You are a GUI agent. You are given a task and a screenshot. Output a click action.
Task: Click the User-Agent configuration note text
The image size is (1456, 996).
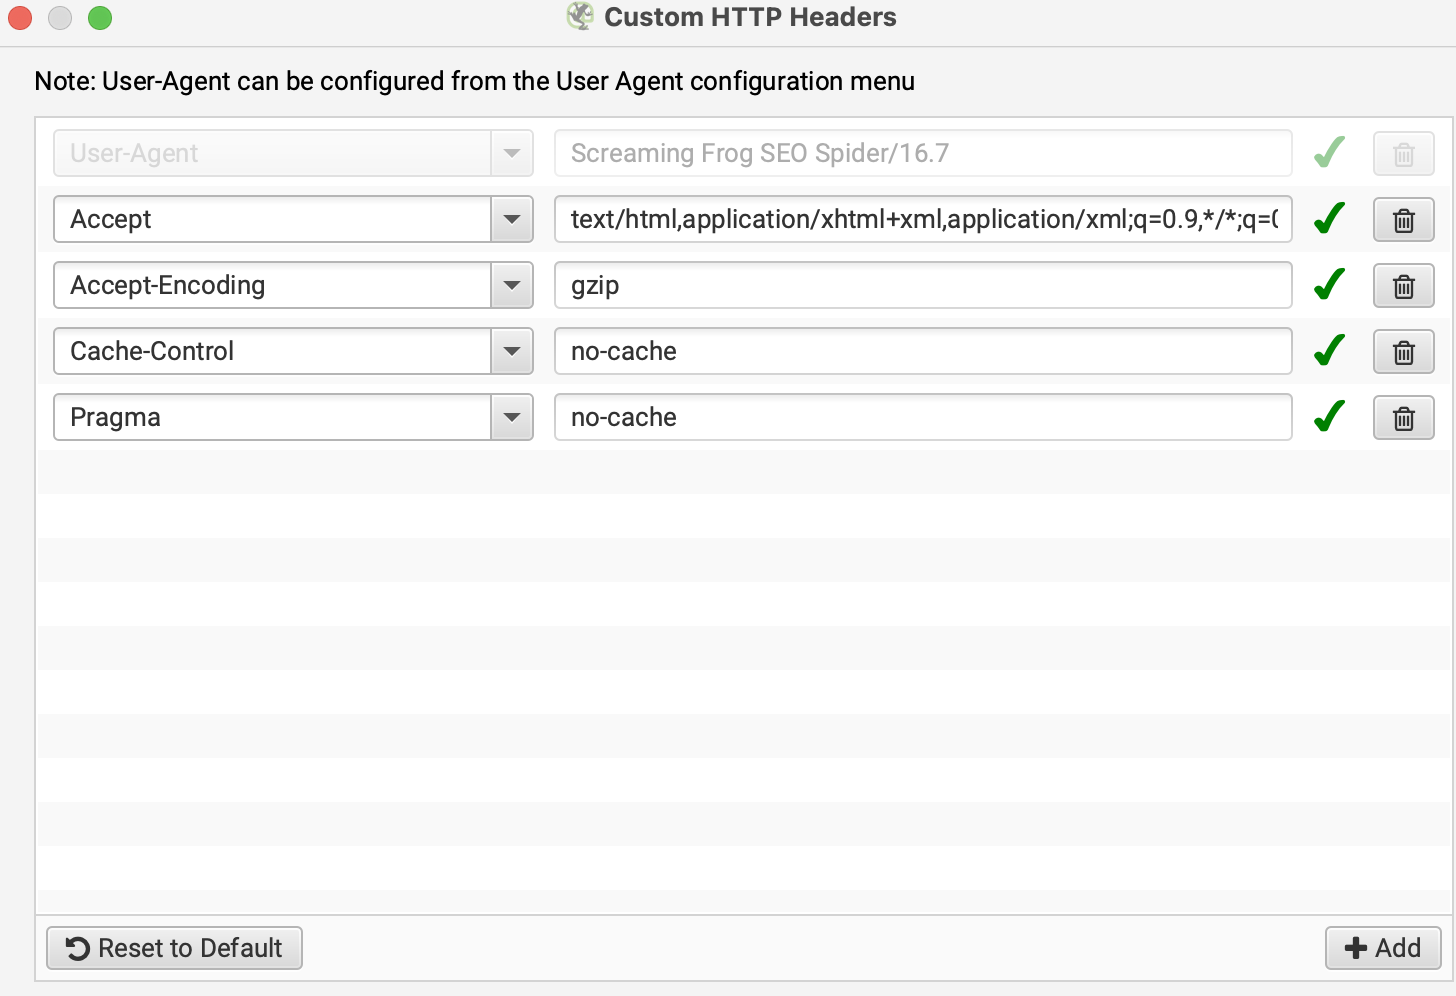tap(475, 81)
